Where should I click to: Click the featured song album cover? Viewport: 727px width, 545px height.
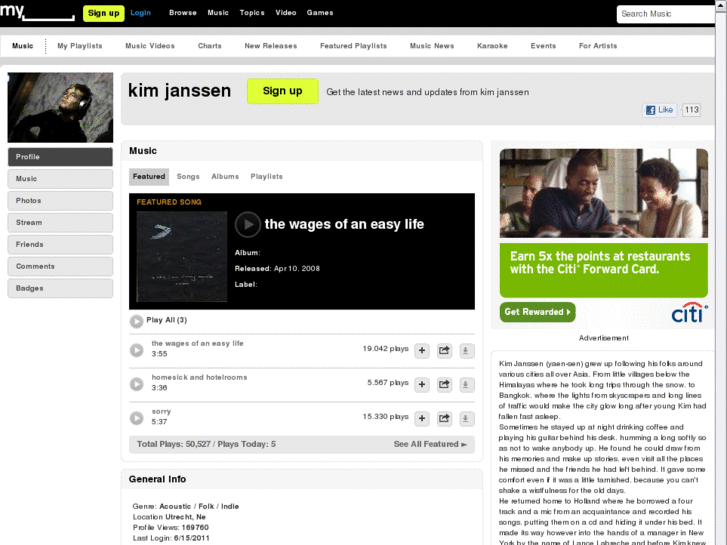click(182, 256)
